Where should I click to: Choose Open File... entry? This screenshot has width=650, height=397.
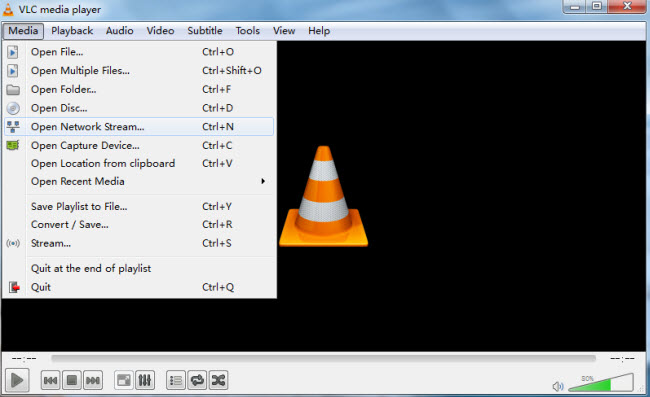tap(139, 52)
